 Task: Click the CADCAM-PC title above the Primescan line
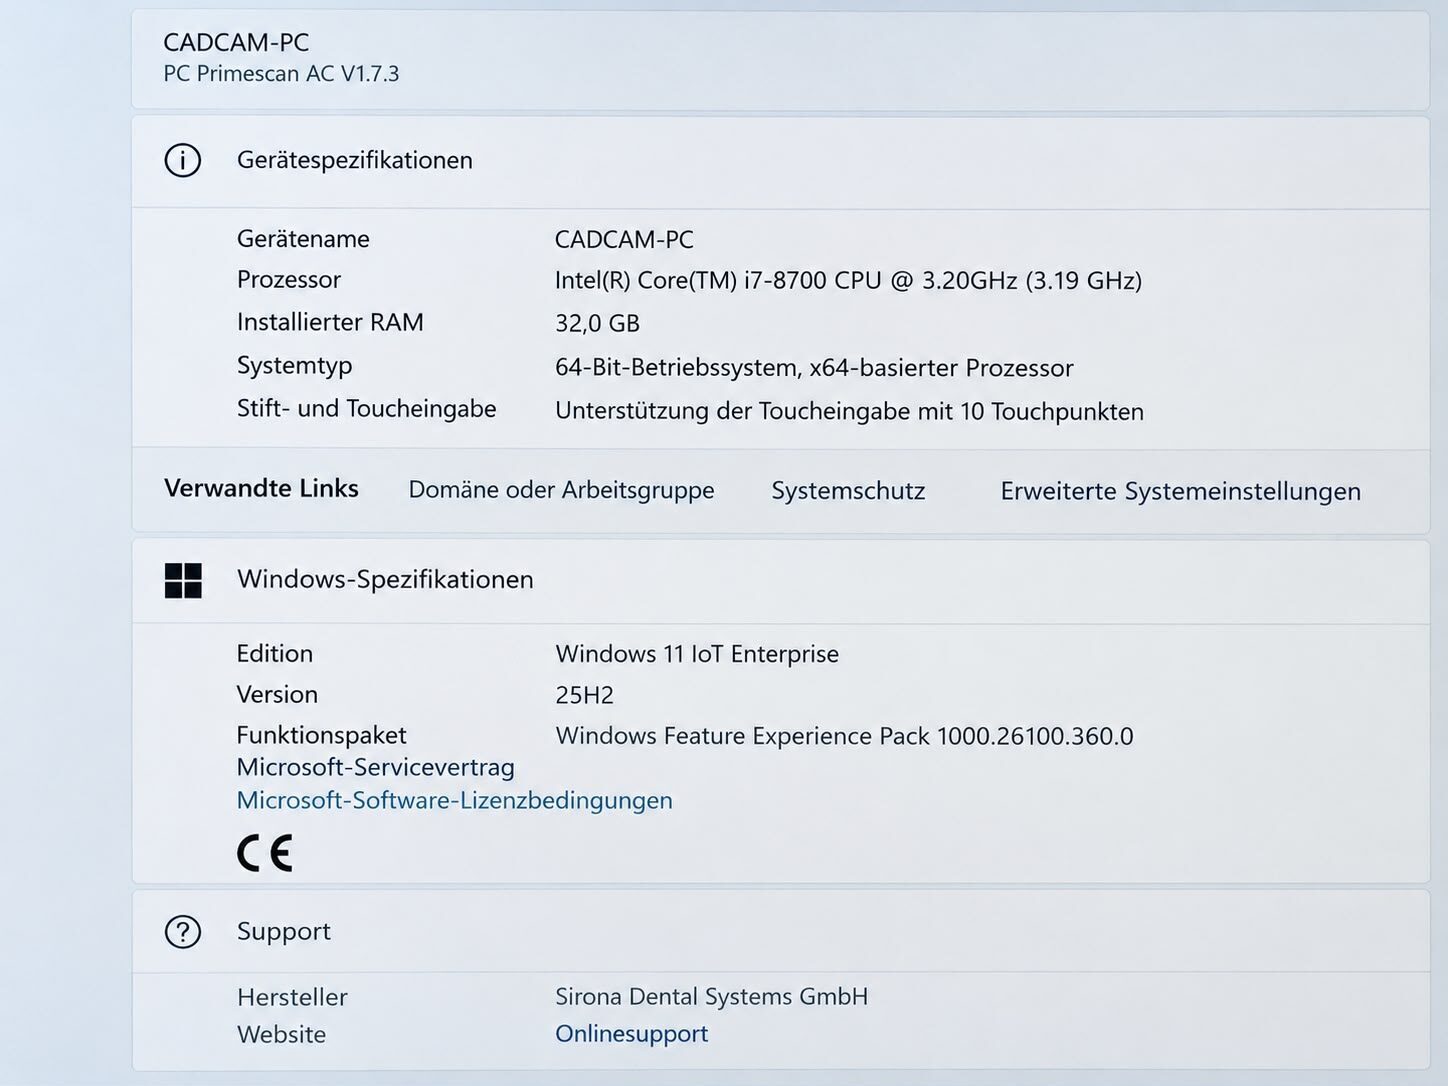coord(236,42)
